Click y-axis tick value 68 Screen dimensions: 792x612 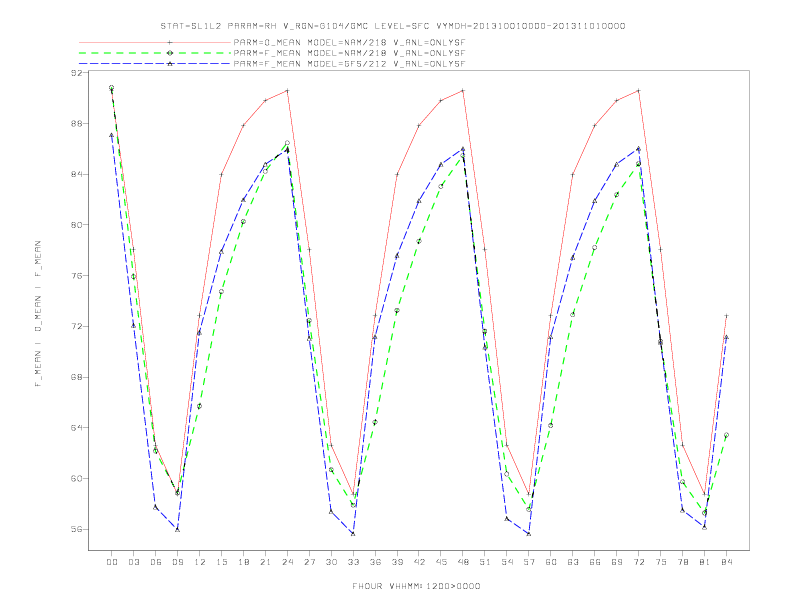(76, 378)
